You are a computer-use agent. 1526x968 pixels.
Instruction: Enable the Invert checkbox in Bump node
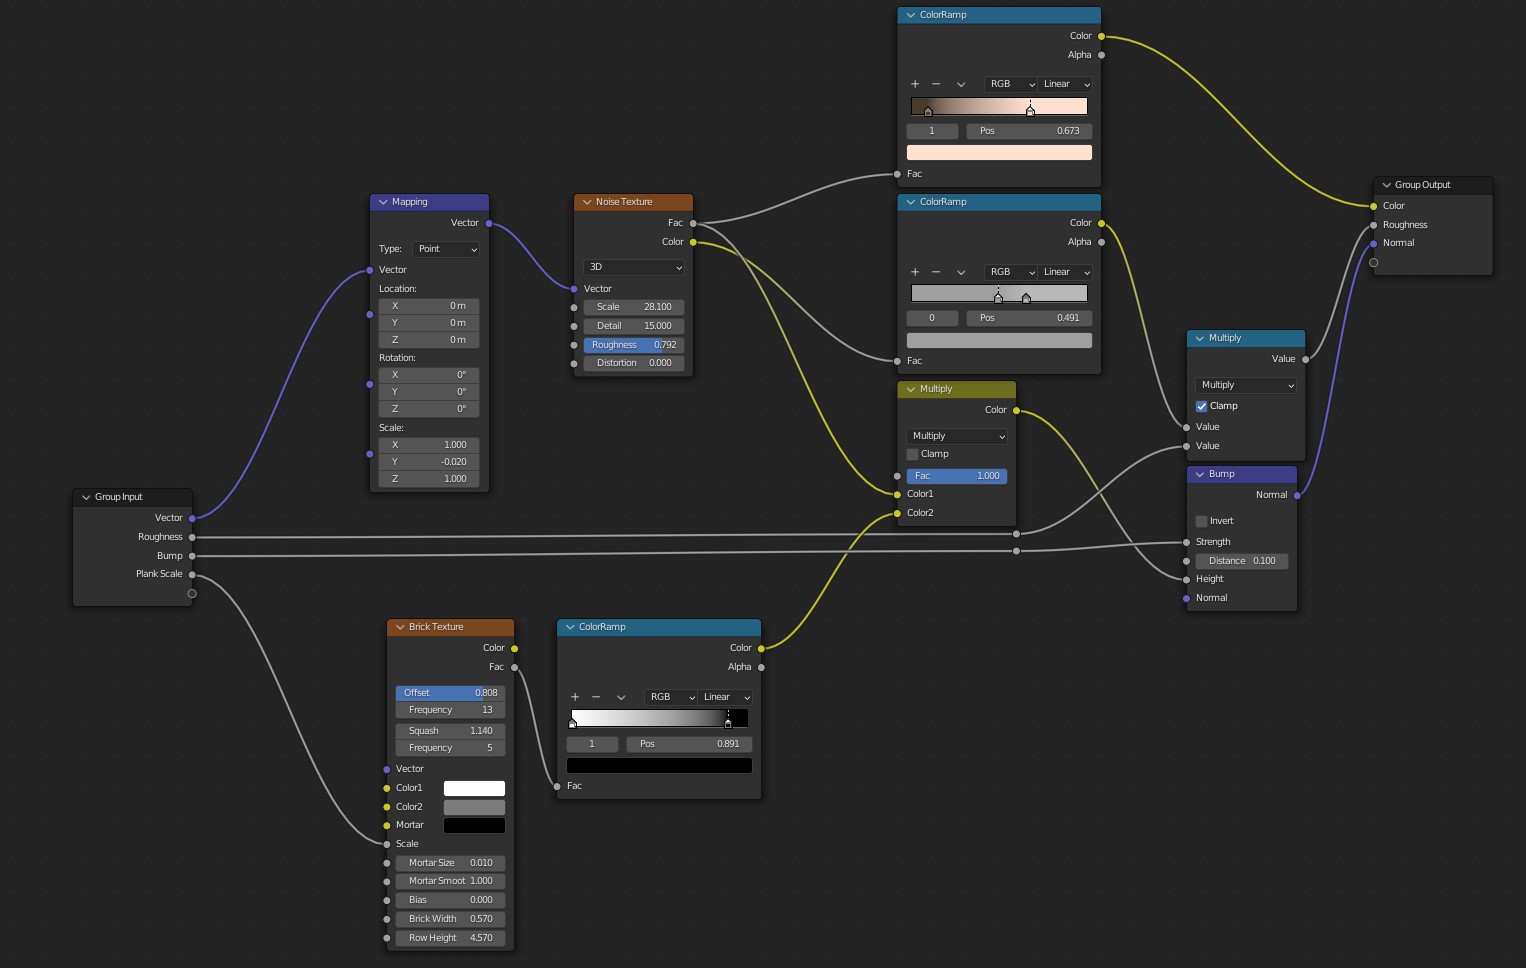click(x=1202, y=521)
